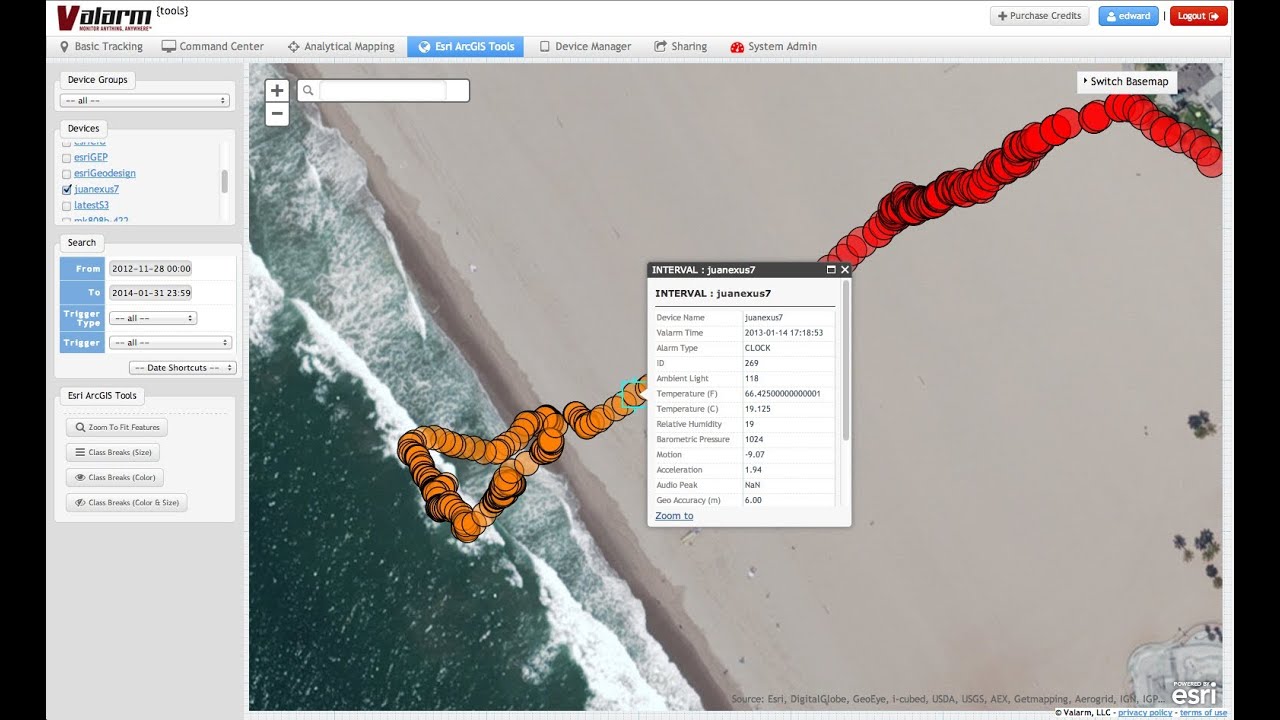
Task: Open the edward user account button
Action: click(1128, 16)
